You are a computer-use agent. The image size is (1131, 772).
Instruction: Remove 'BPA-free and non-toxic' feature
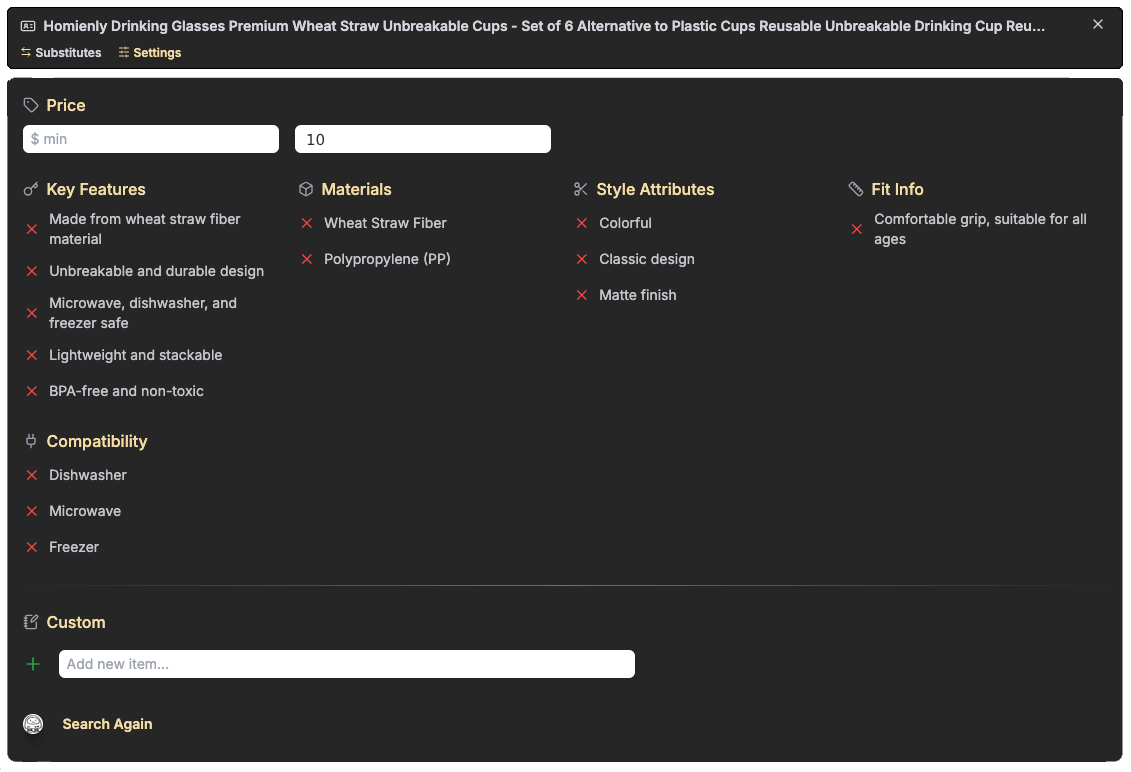tap(32, 391)
